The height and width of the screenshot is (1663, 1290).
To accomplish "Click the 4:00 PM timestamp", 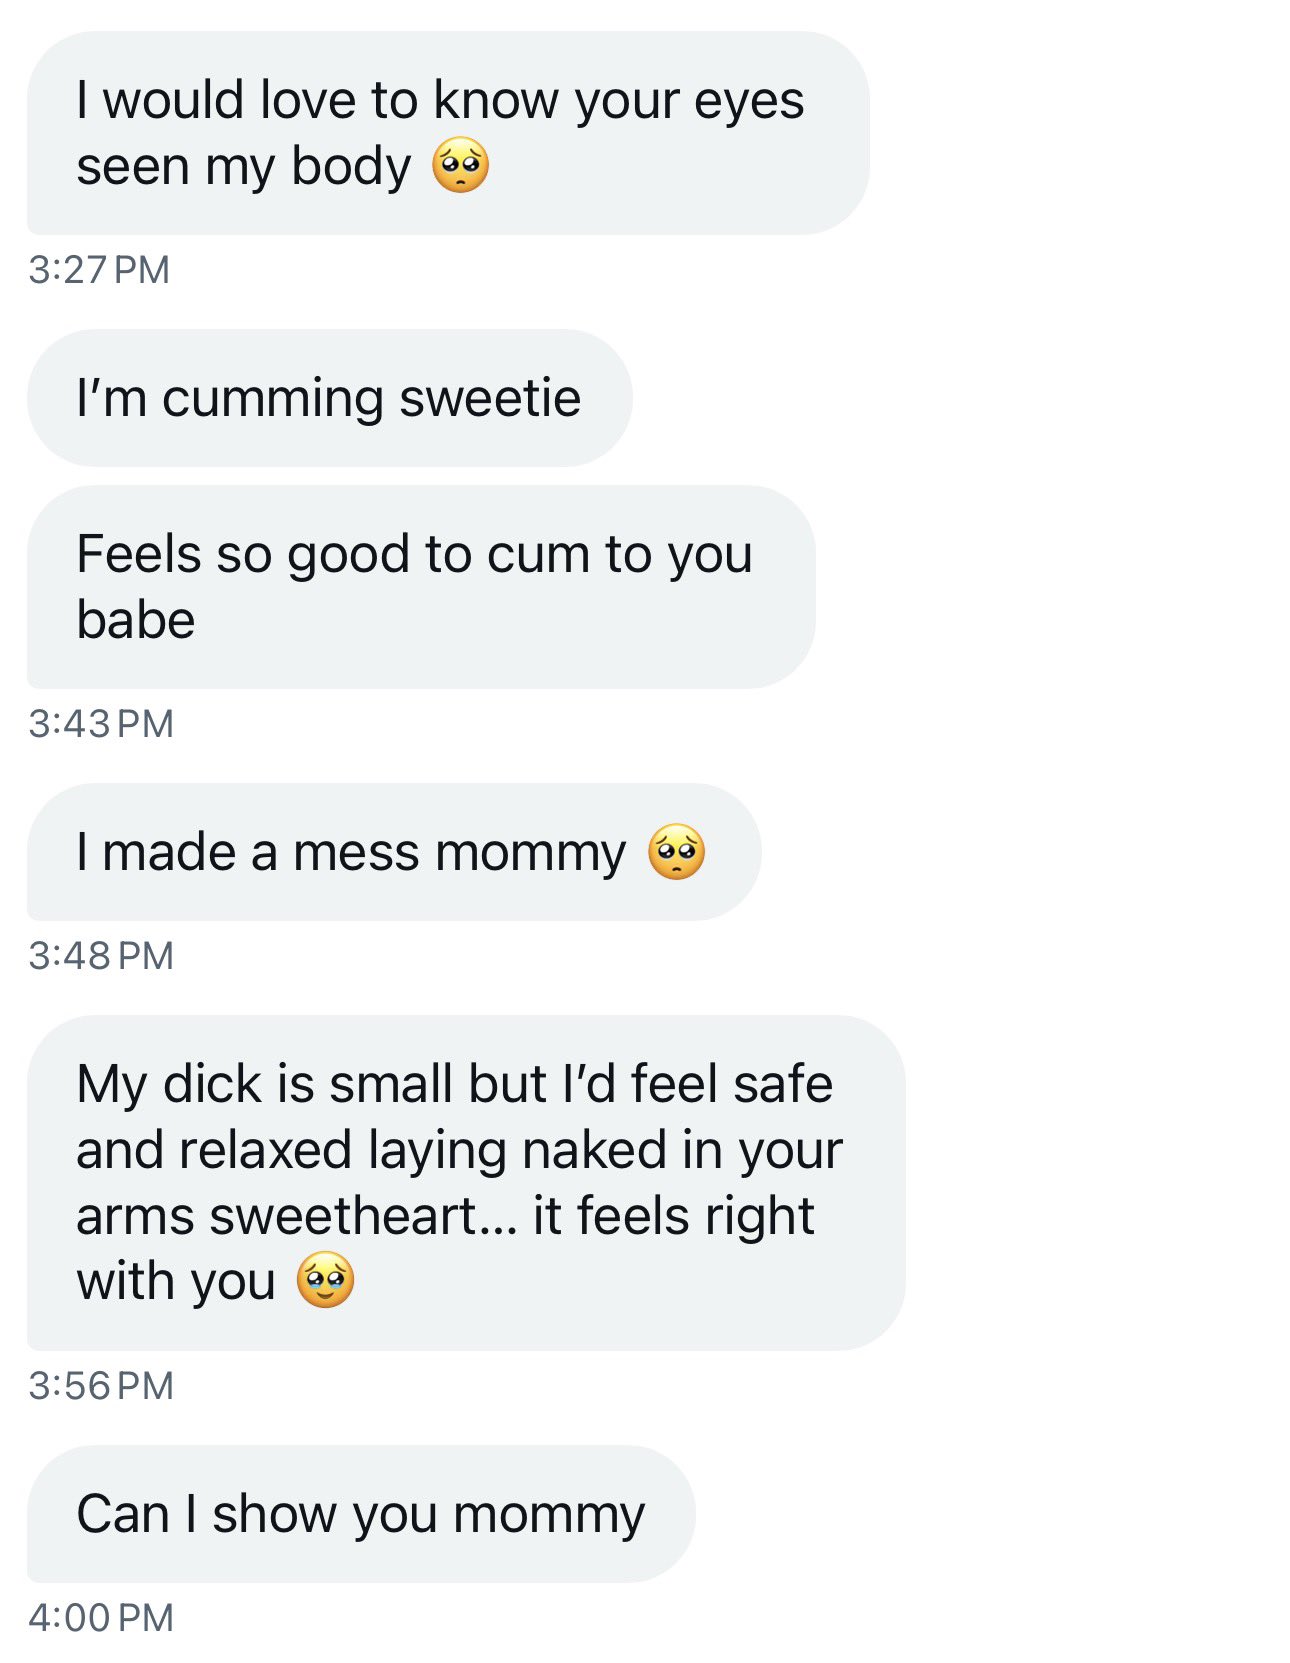I will [101, 1618].
